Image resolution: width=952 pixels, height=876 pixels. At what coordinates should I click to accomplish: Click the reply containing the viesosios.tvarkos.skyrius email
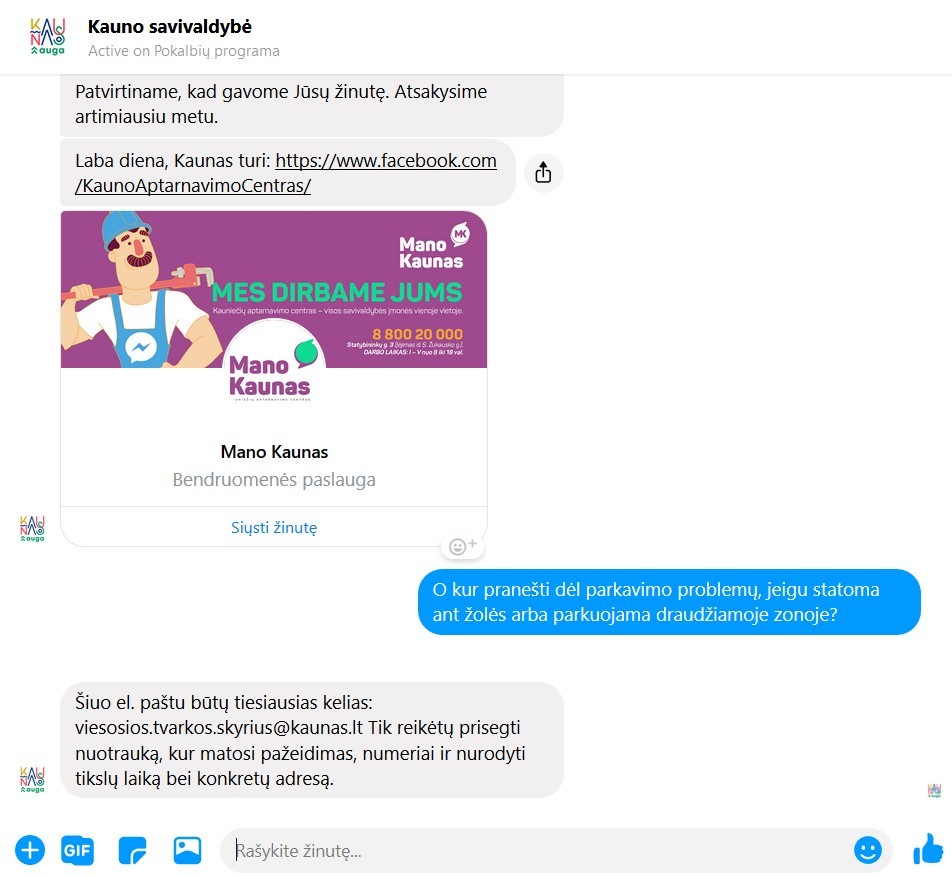311,740
